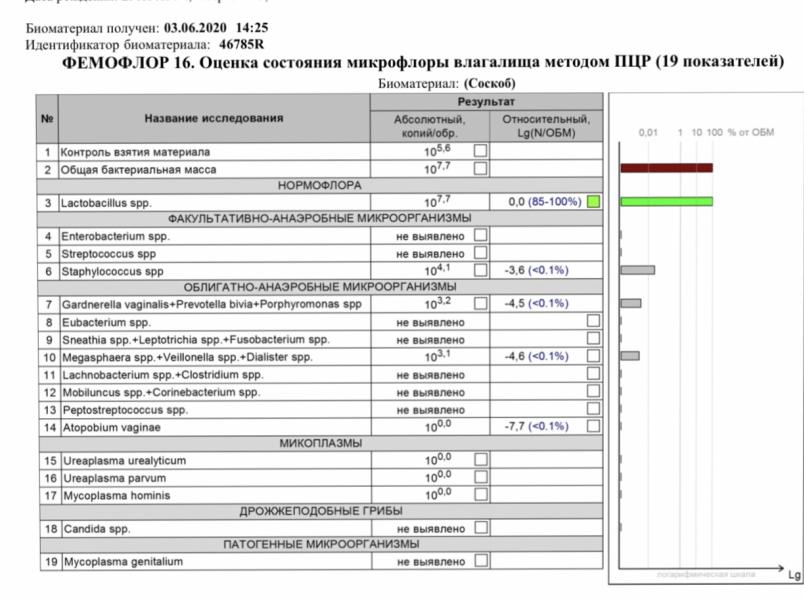Viewport: 804px width, 600px height.
Task: Toggle the checkbox in the Gardnerella vaginalis row
Action: click(480, 303)
